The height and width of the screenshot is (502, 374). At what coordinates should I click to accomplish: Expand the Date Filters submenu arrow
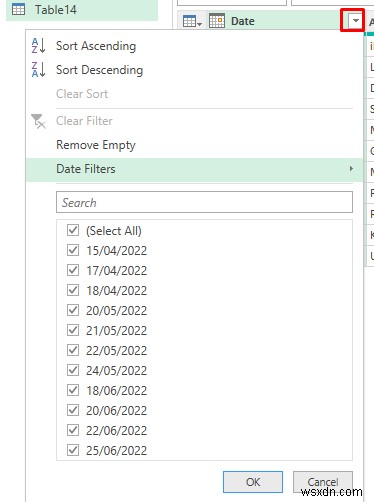[351, 169]
